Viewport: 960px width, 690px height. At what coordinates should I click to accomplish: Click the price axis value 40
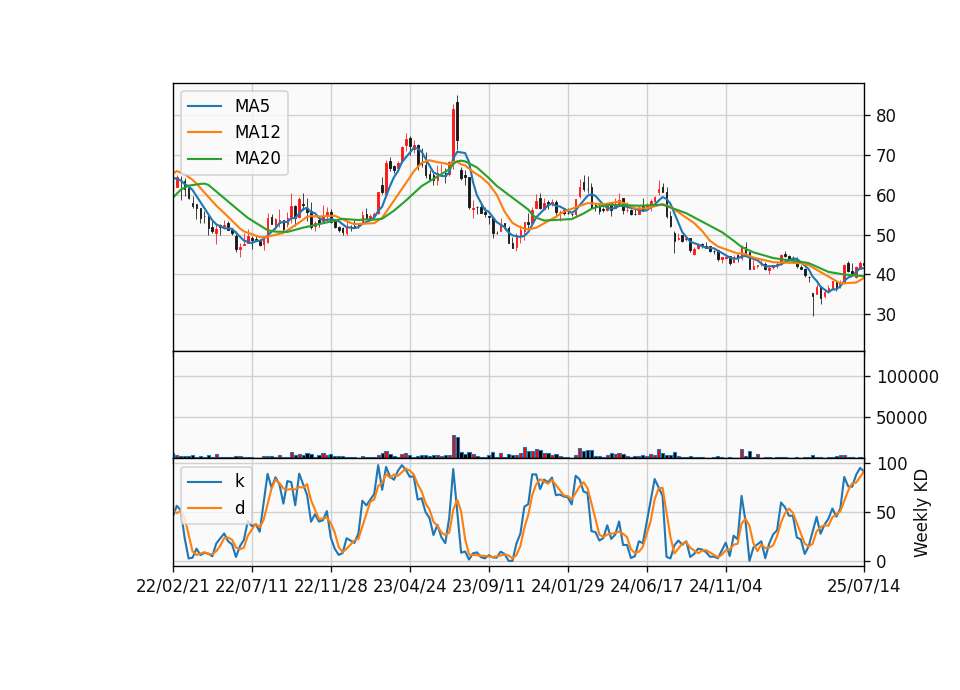[885, 275]
